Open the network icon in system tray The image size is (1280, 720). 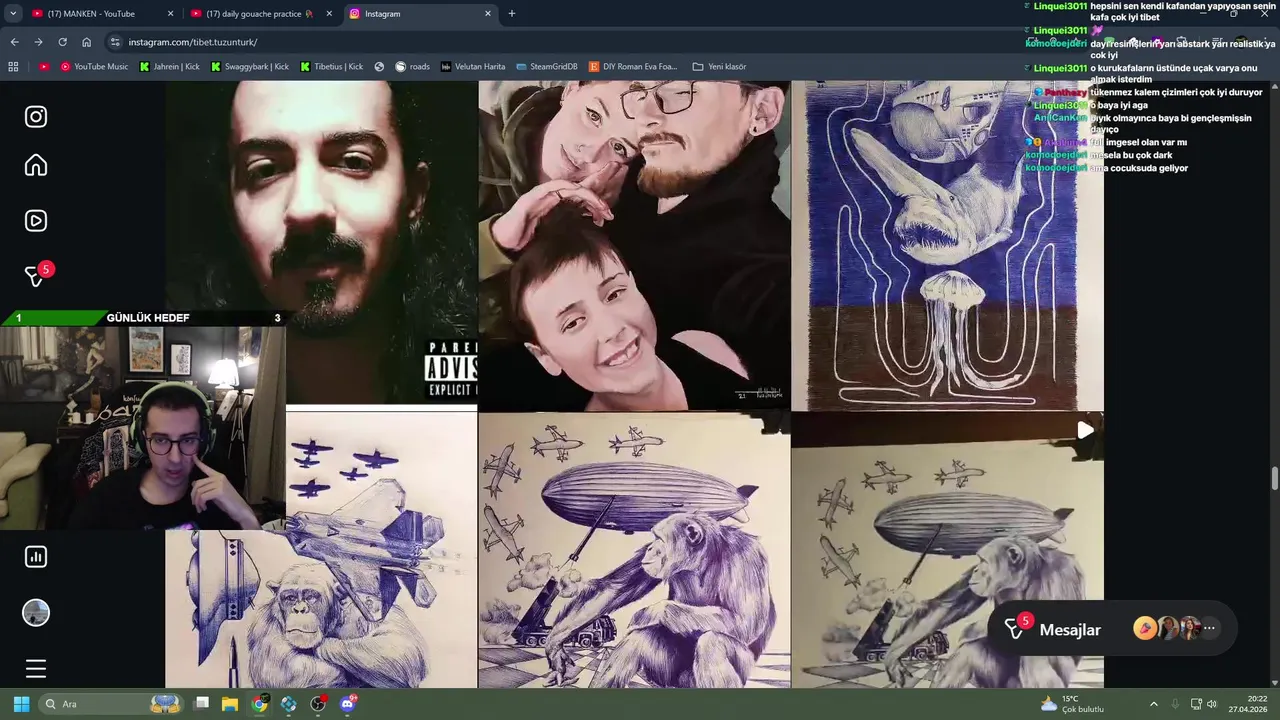1196,704
